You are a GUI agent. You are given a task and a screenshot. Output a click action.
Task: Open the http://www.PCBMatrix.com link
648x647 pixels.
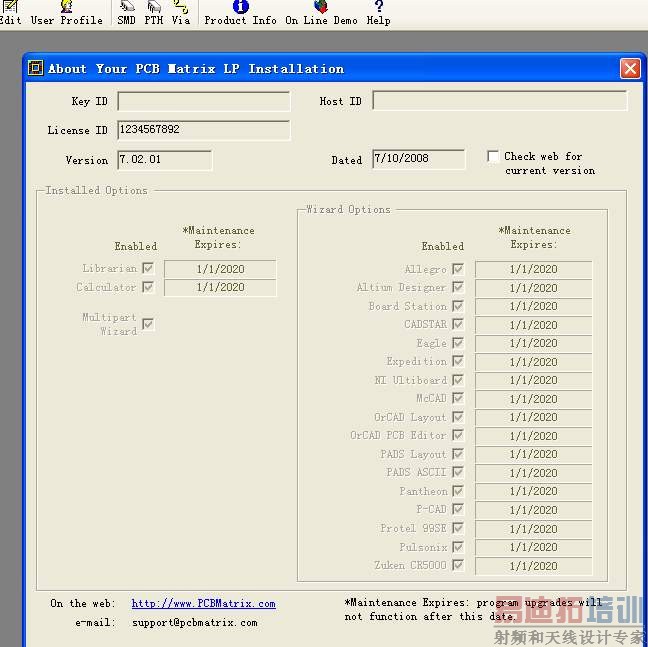203,604
